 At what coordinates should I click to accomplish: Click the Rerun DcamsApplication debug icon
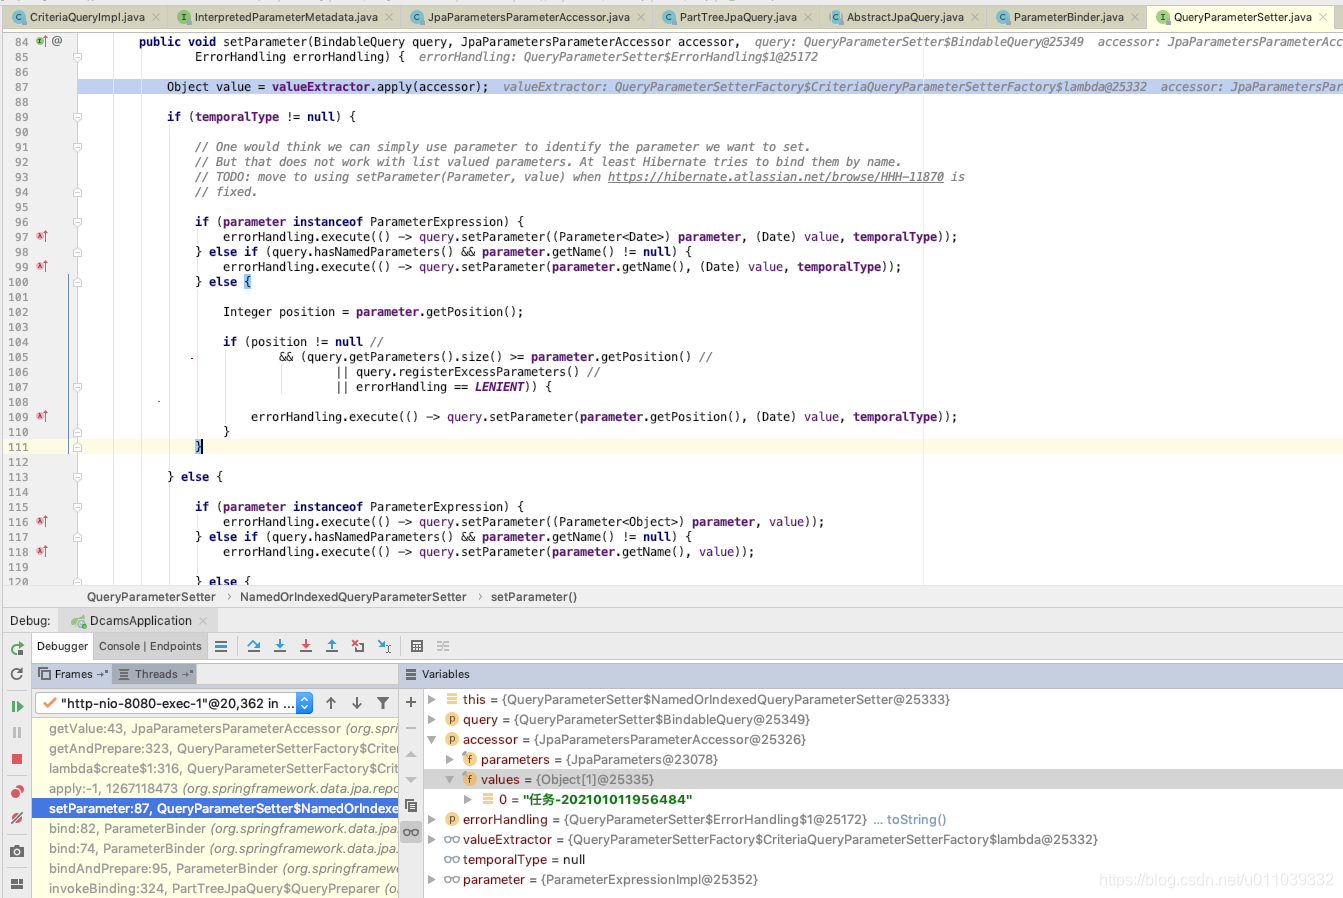click(x=17, y=648)
